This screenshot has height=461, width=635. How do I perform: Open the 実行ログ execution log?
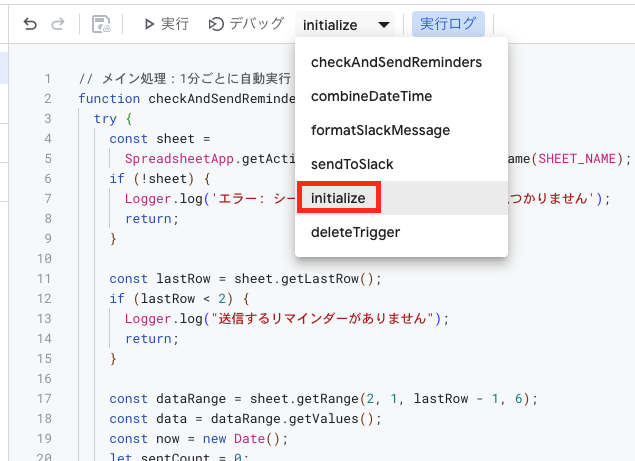click(x=448, y=24)
